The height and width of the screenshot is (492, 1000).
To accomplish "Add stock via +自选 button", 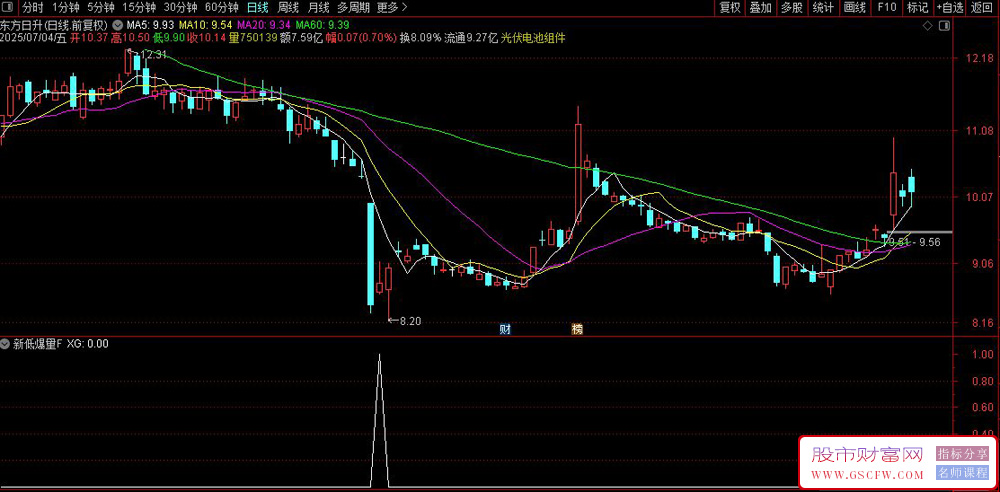I will pos(950,8).
